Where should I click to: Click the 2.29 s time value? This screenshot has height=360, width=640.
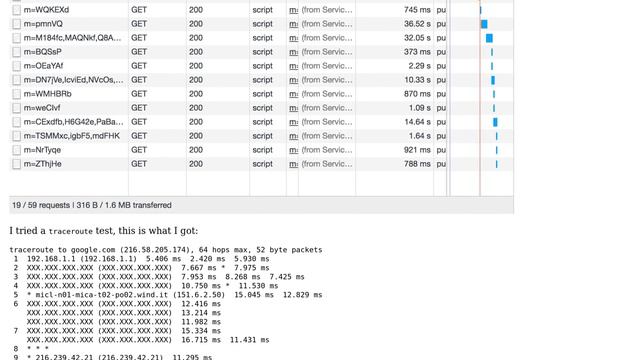click(420, 66)
